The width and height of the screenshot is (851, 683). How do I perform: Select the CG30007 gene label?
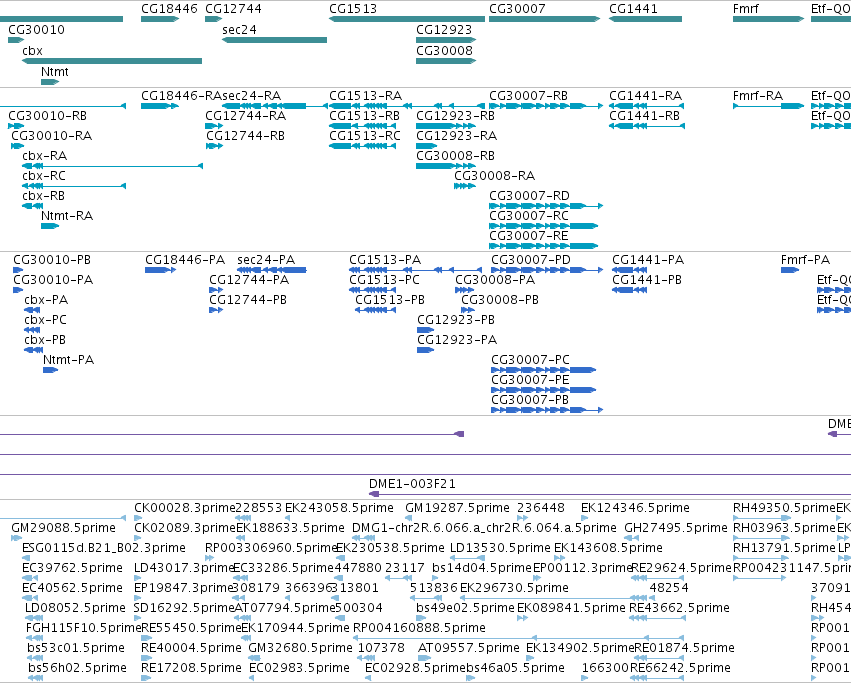coord(517,9)
